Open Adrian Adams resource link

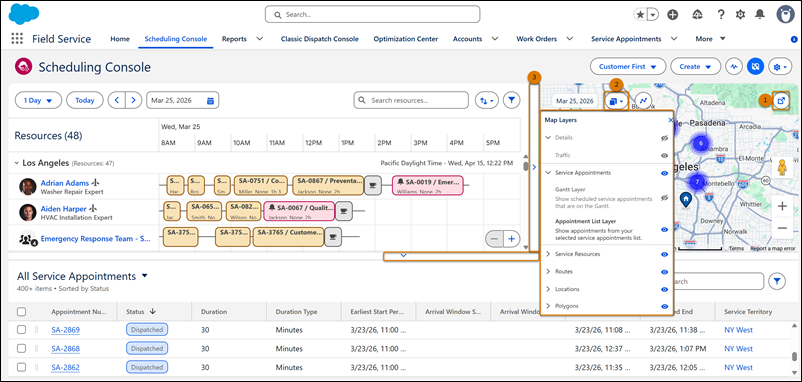pos(65,183)
